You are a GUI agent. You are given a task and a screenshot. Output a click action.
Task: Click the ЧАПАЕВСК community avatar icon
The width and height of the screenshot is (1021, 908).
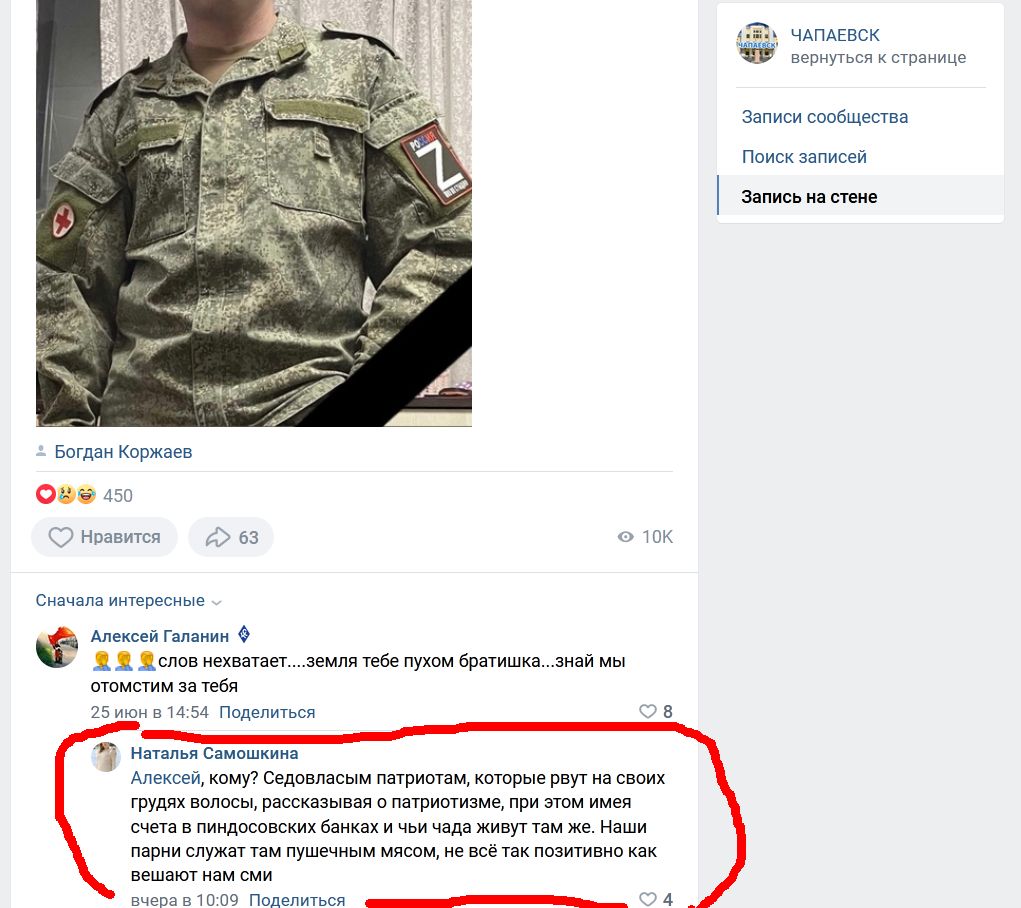(757, 43)
